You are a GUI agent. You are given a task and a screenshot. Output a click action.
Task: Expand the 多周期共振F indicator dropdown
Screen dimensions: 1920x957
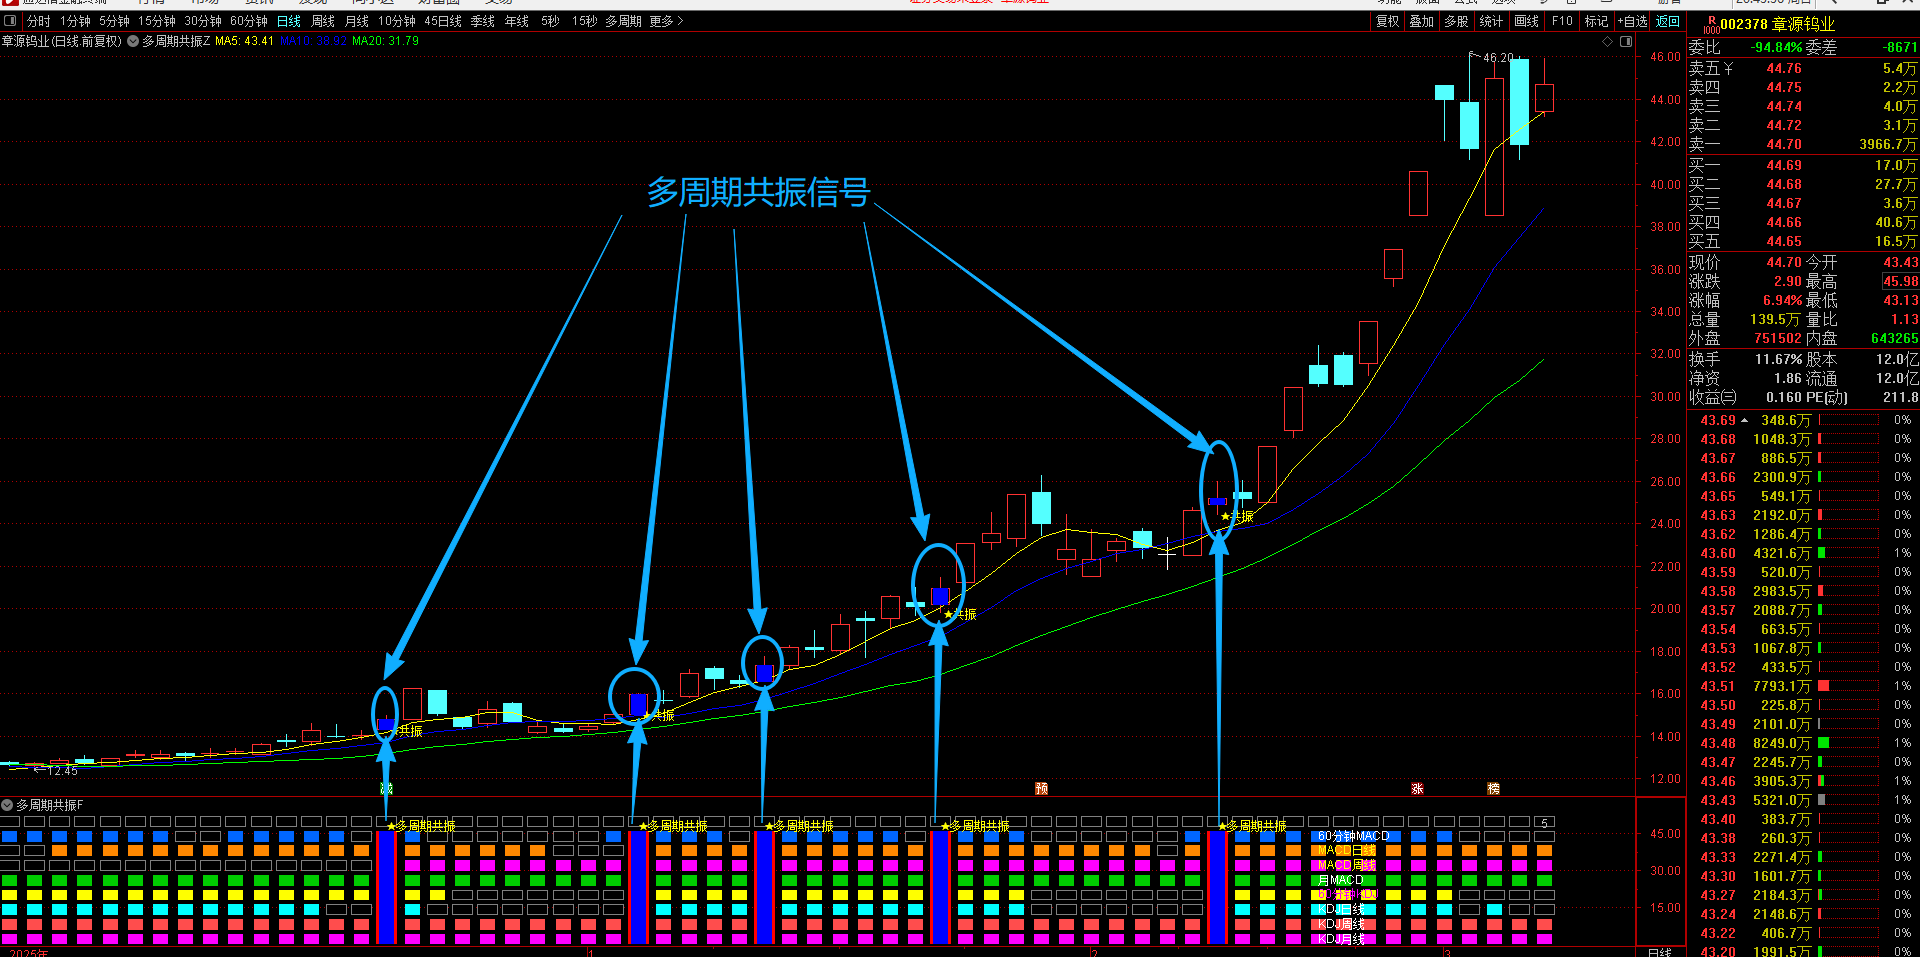7,805
